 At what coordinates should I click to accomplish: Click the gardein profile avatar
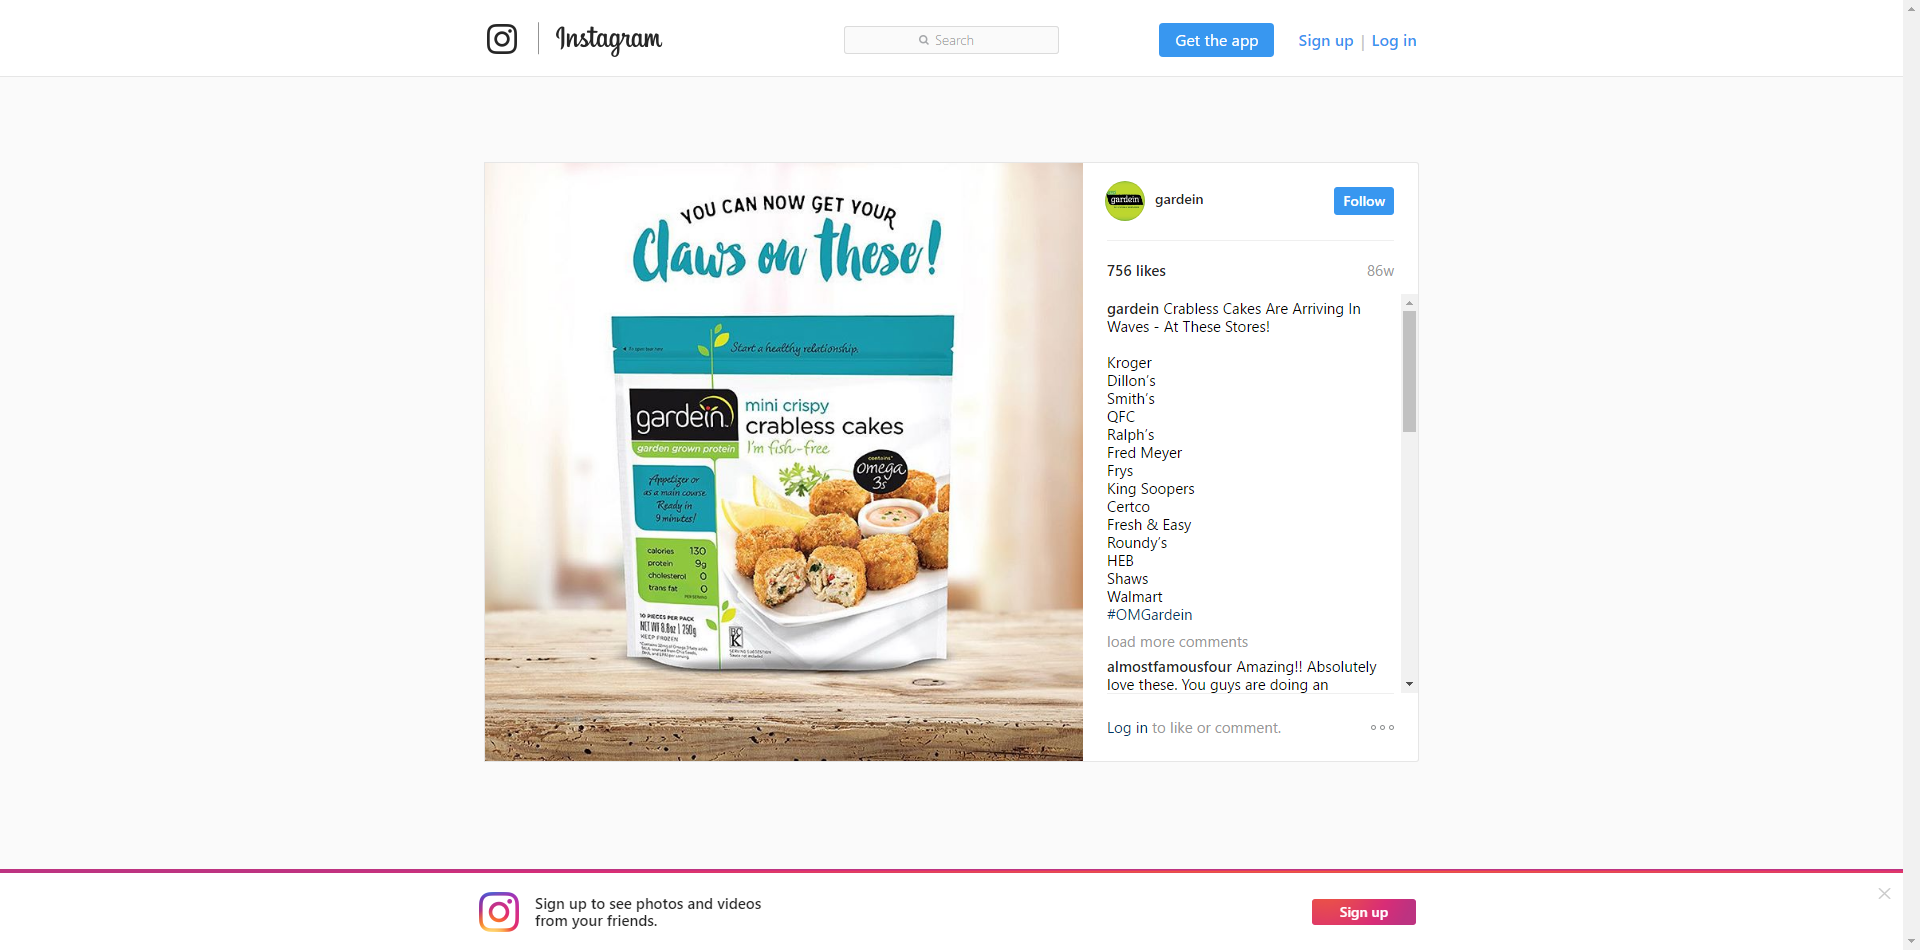point(1125,200)
